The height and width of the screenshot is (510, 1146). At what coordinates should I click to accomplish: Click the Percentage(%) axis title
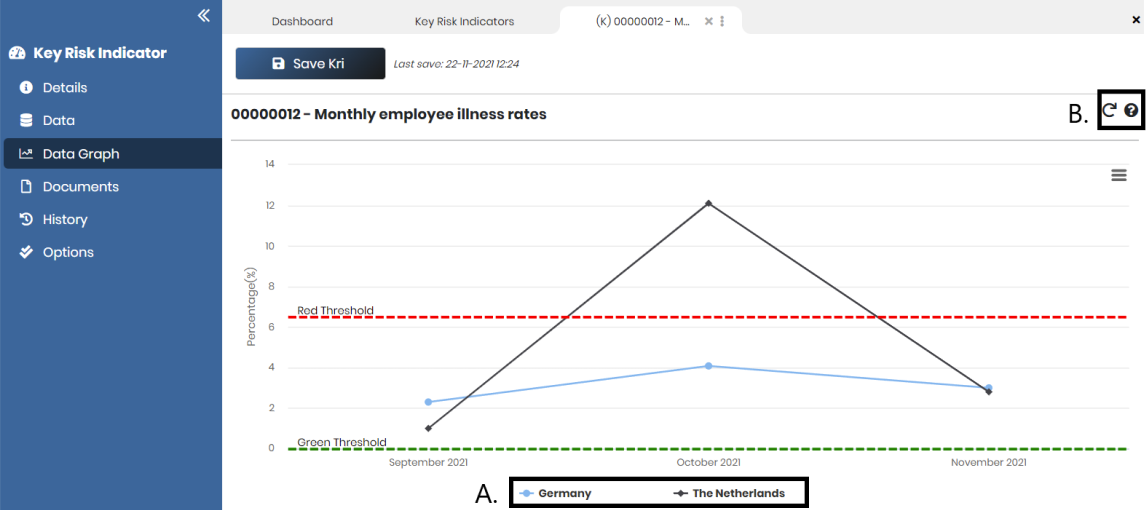pyautogui.click(x=251, y=305)
